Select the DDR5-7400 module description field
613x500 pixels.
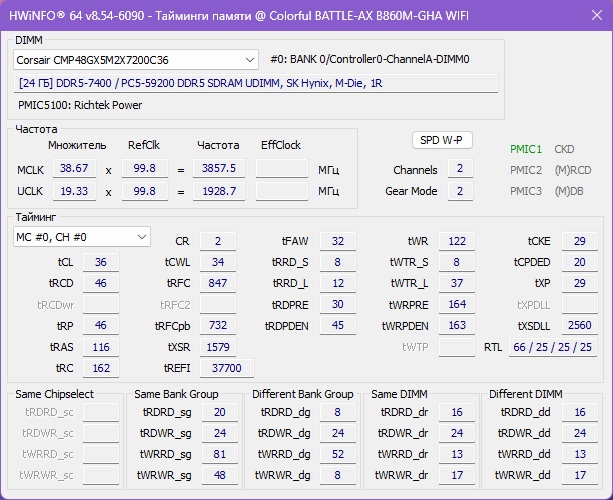click(256, 83)
